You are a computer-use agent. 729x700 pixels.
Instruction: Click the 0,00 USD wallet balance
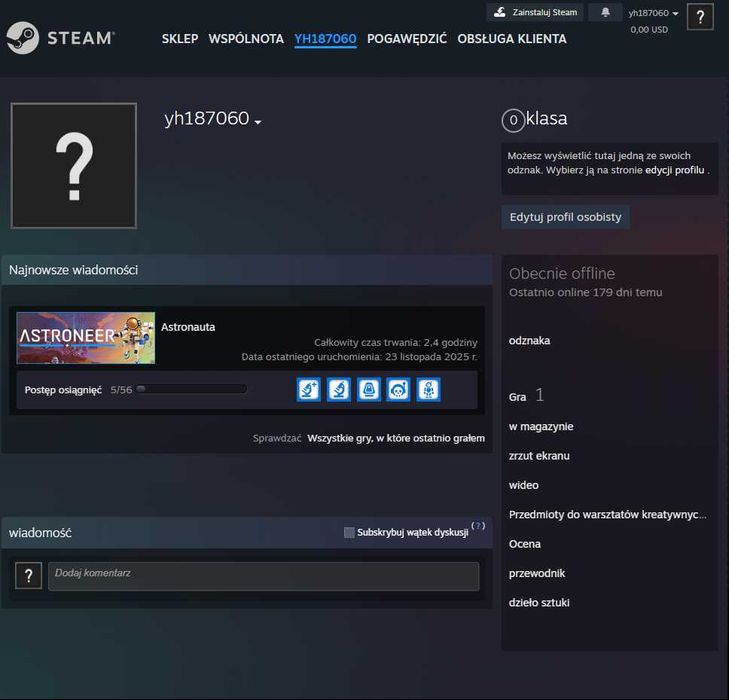649,30
